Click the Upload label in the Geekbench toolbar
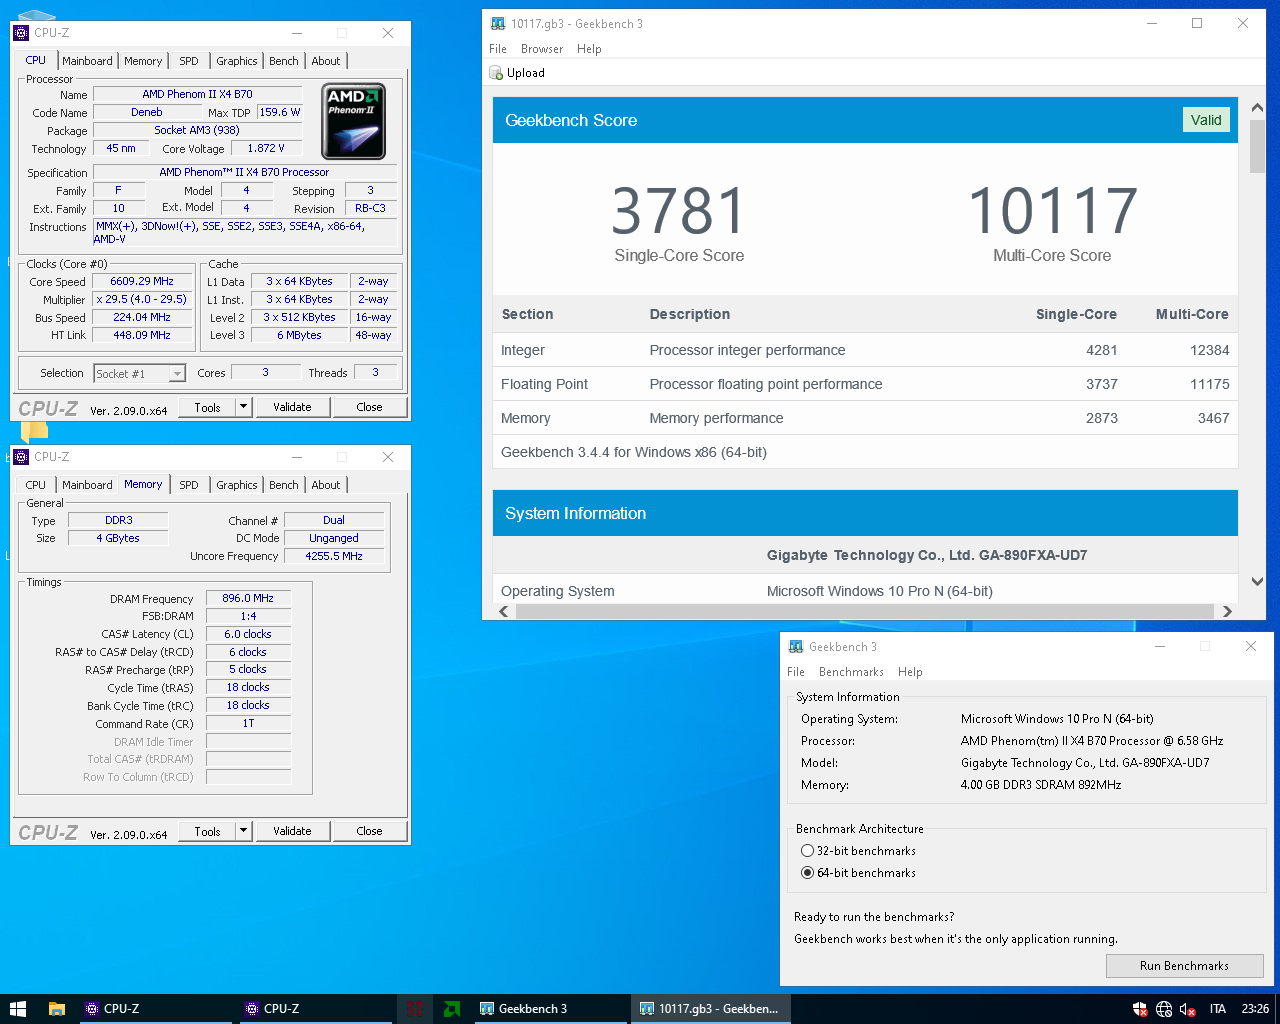This screenshot has height=1024, width=1280. tap(526, 73)
